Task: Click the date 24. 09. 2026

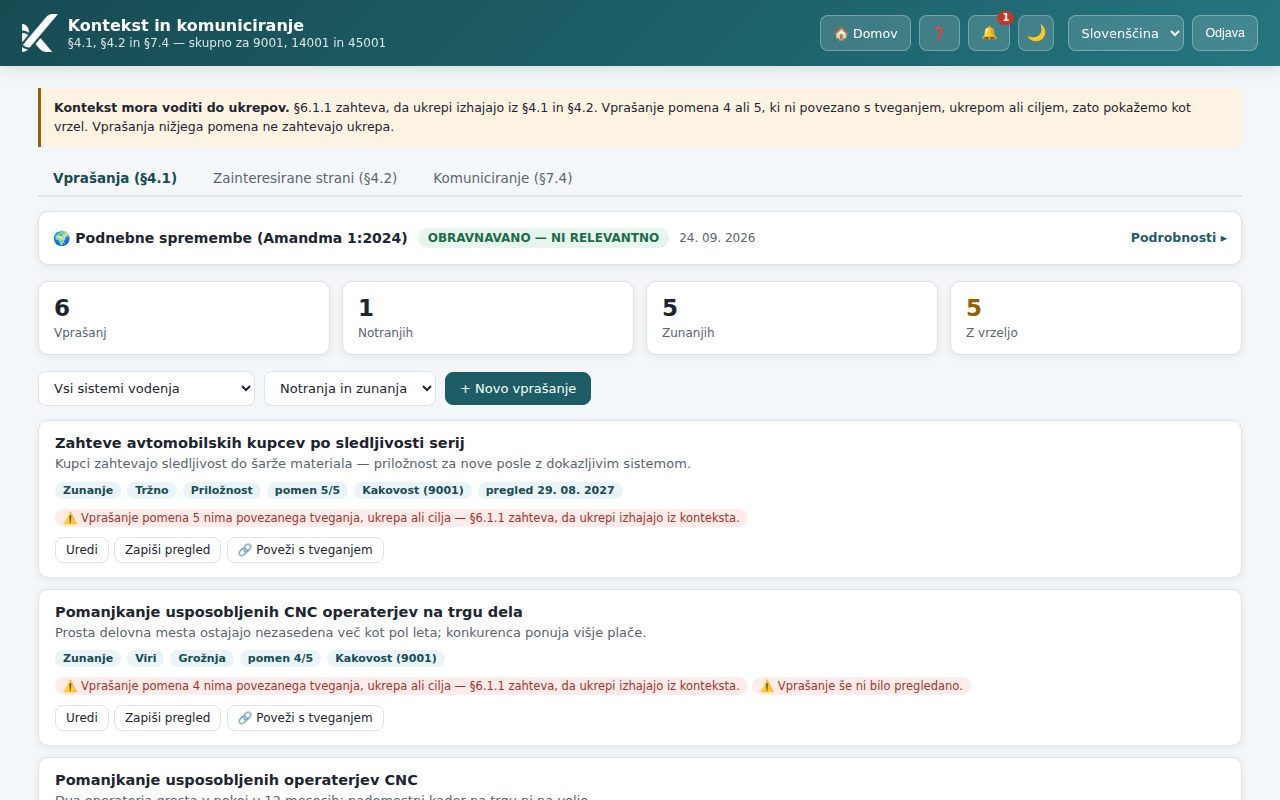Action: click(x=718, y=238)
